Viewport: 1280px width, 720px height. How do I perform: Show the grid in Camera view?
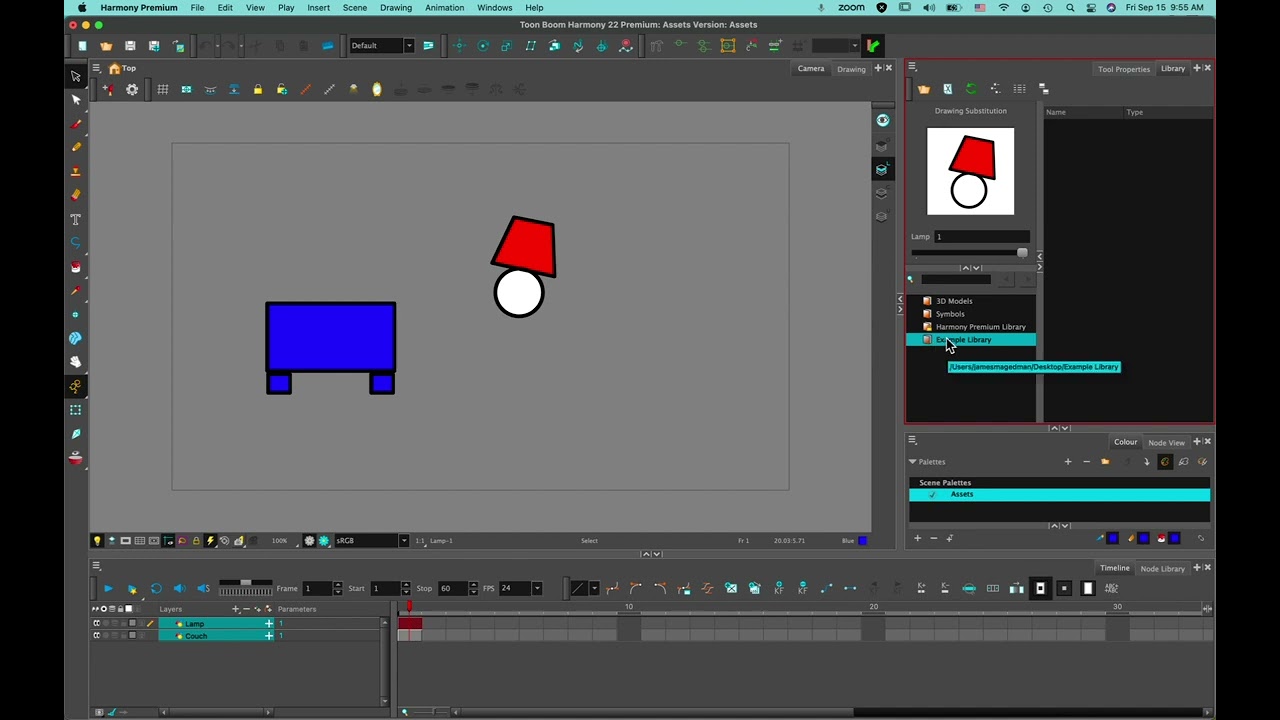pos(162,89)
